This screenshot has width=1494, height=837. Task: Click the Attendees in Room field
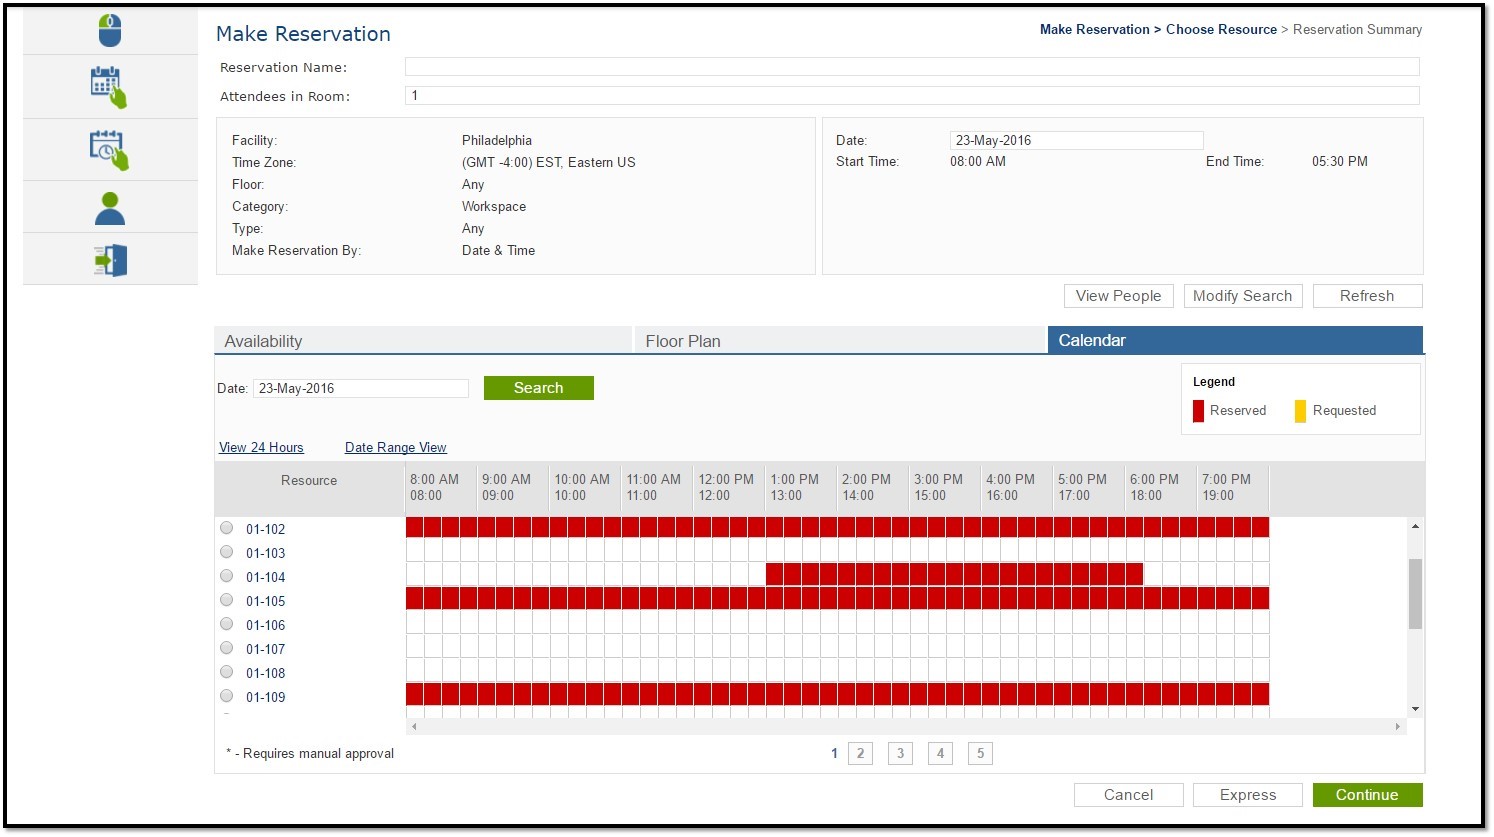point(912,96)
